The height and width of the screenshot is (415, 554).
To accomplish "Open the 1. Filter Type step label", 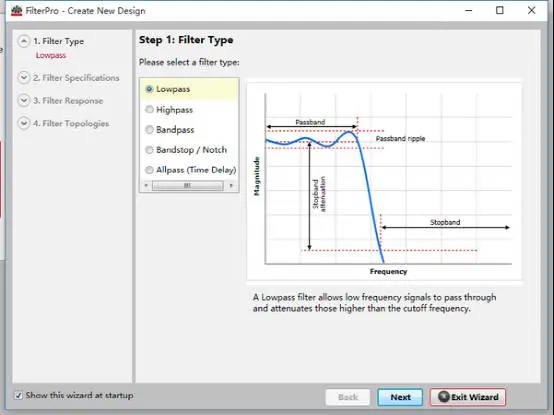I will pos(59,41).
